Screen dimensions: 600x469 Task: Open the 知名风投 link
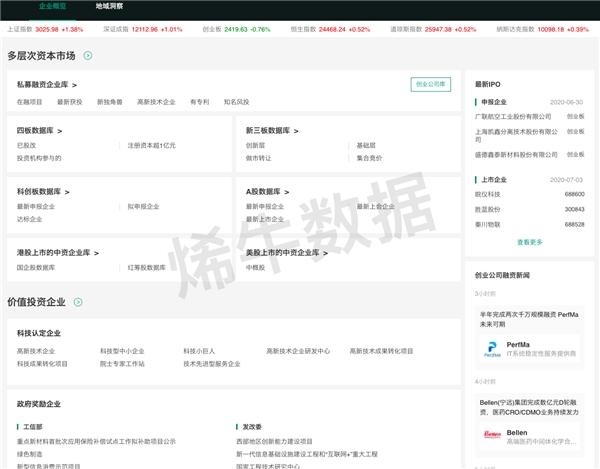pyautogui.click(x=236, y=102)
